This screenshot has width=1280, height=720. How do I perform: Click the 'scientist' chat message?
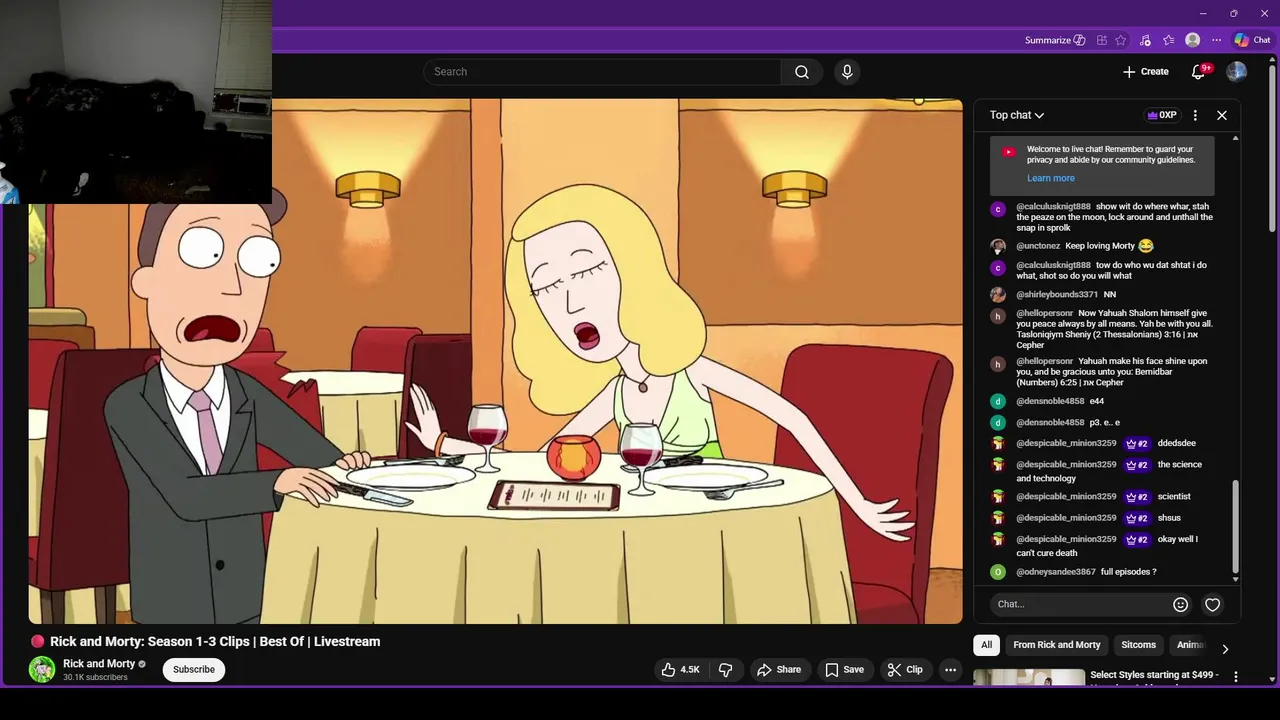tap(1174, 497)
